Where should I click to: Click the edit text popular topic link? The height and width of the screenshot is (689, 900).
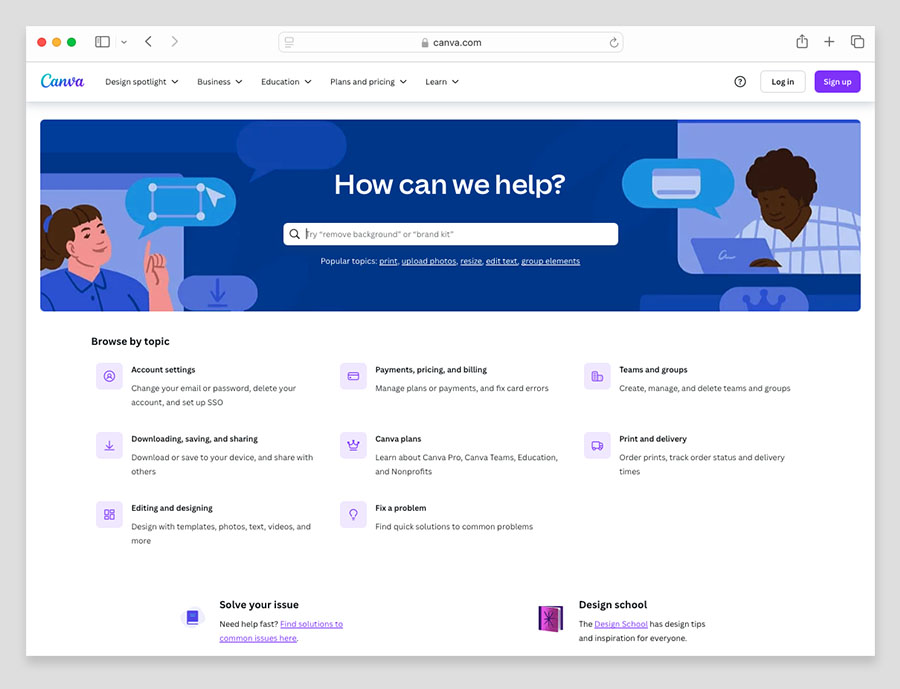pos(502,261)
